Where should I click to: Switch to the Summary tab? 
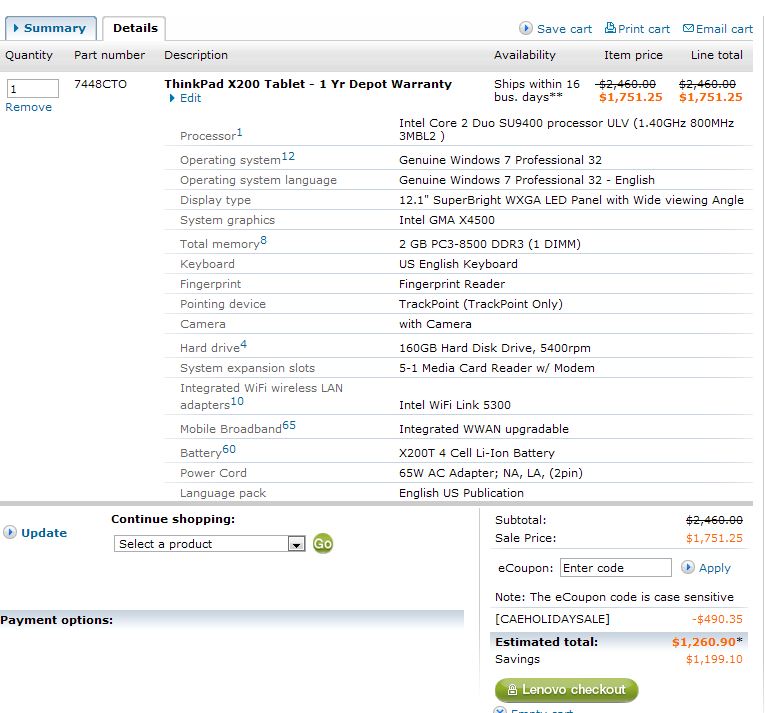coord(50,28)
